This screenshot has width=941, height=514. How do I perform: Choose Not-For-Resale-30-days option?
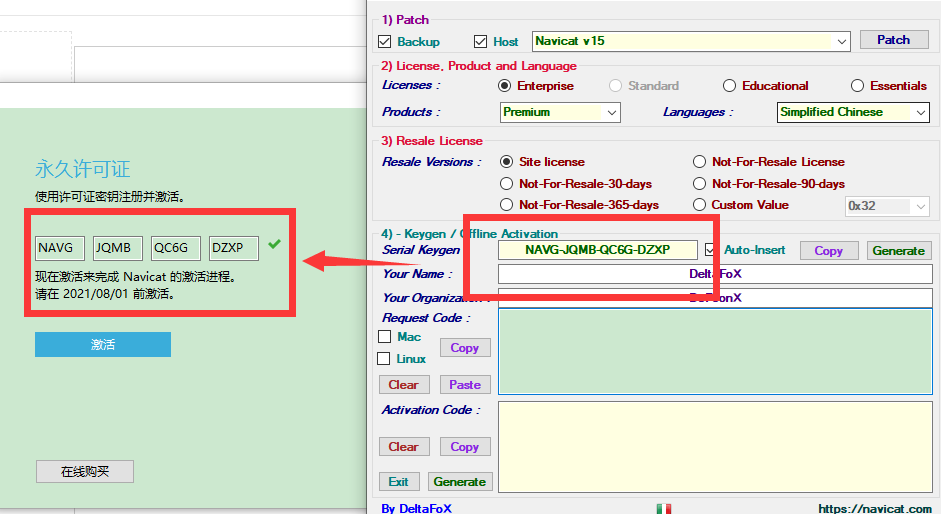507,184
